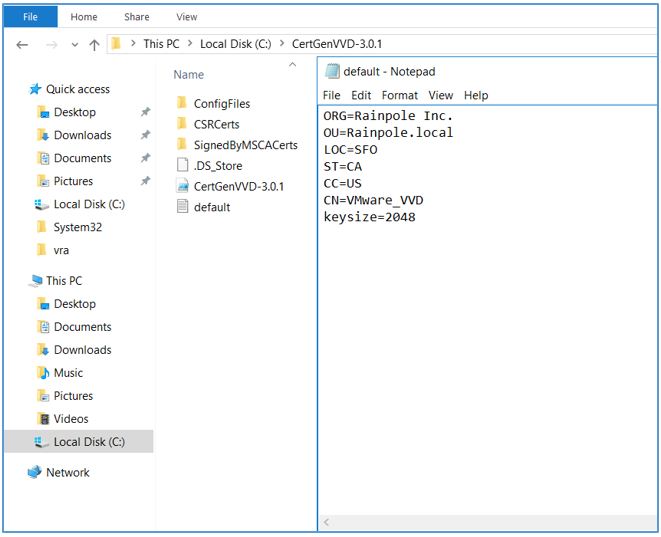
Task: Expand the chevron after Local Disk (C:) in the address bar
Action: point(282,43)
